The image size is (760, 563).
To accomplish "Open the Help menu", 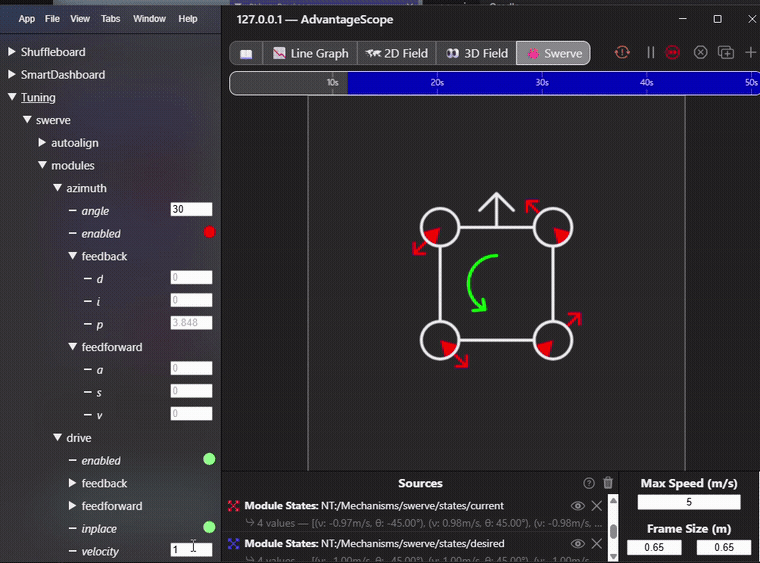I will (x=188, y=19).
